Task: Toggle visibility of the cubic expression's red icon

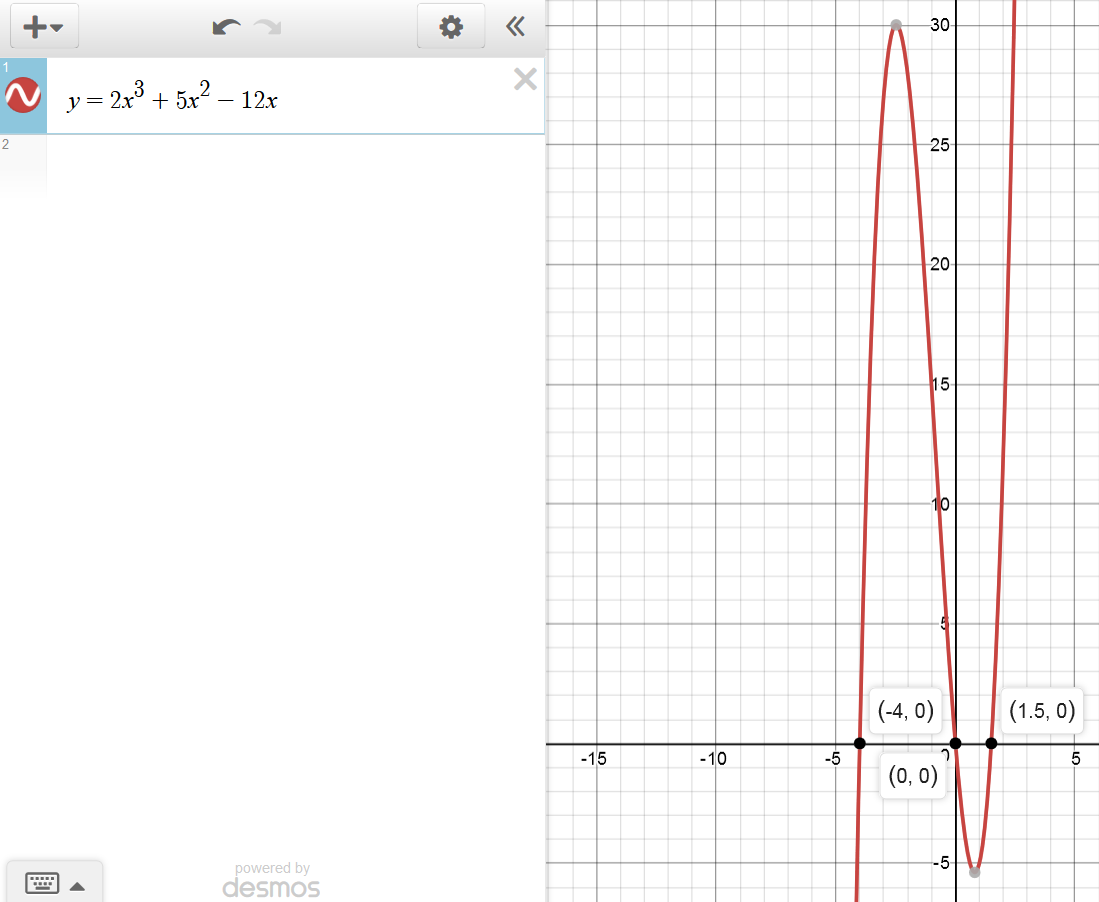Action: pyautogui.click(x=23, y=96)
